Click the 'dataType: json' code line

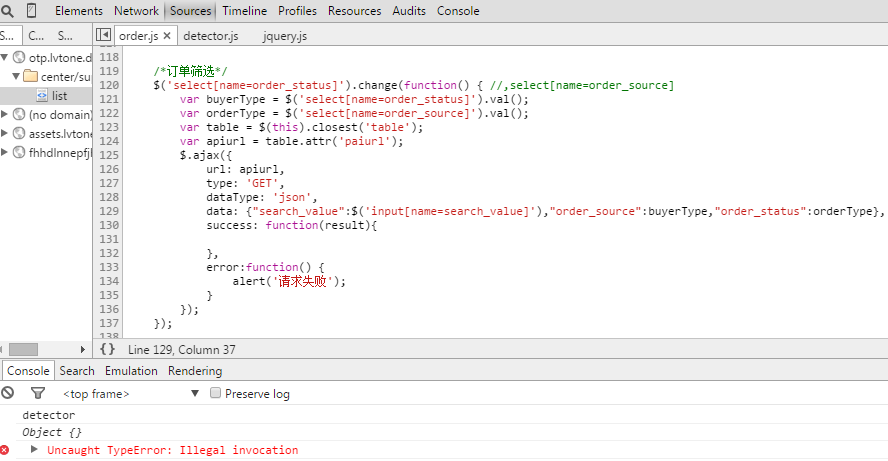point(262,197)
